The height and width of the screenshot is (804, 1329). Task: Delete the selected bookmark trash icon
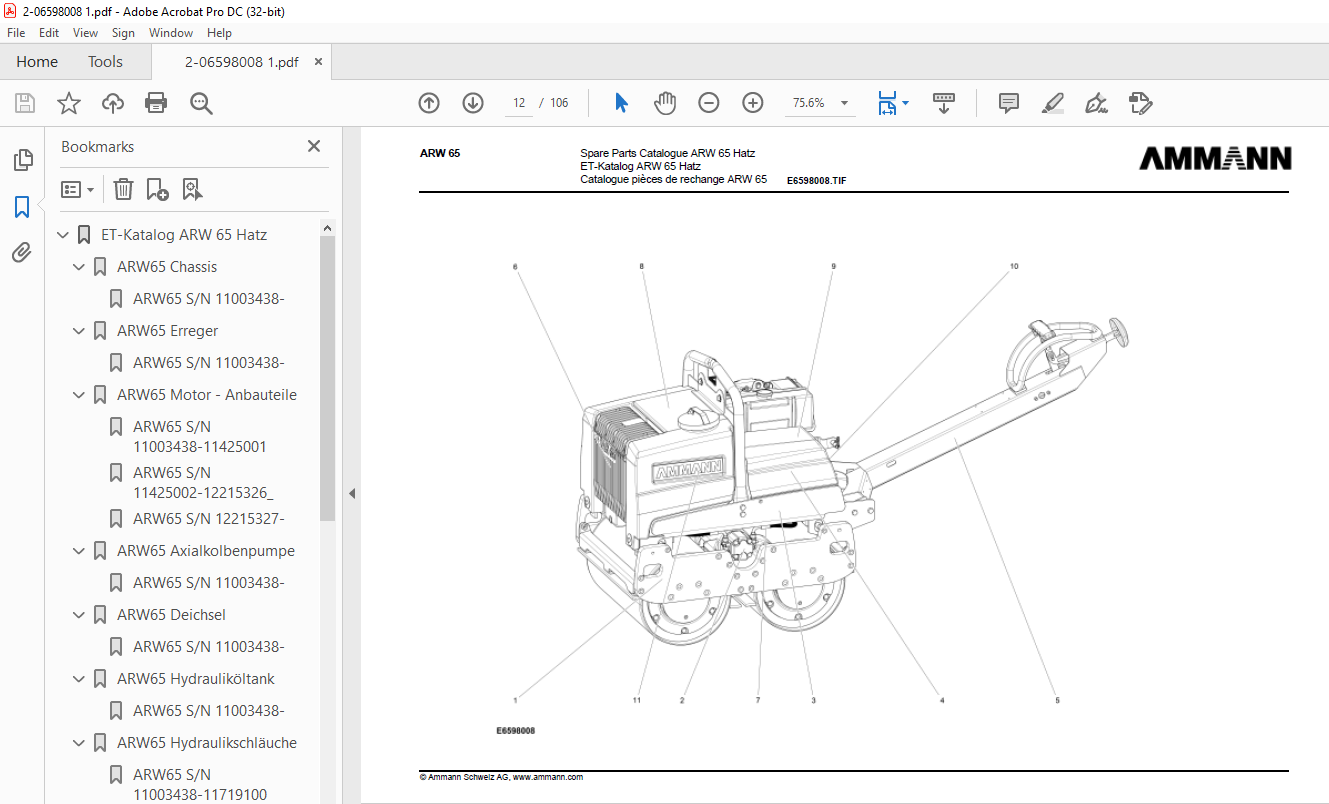tap(123, 189)
